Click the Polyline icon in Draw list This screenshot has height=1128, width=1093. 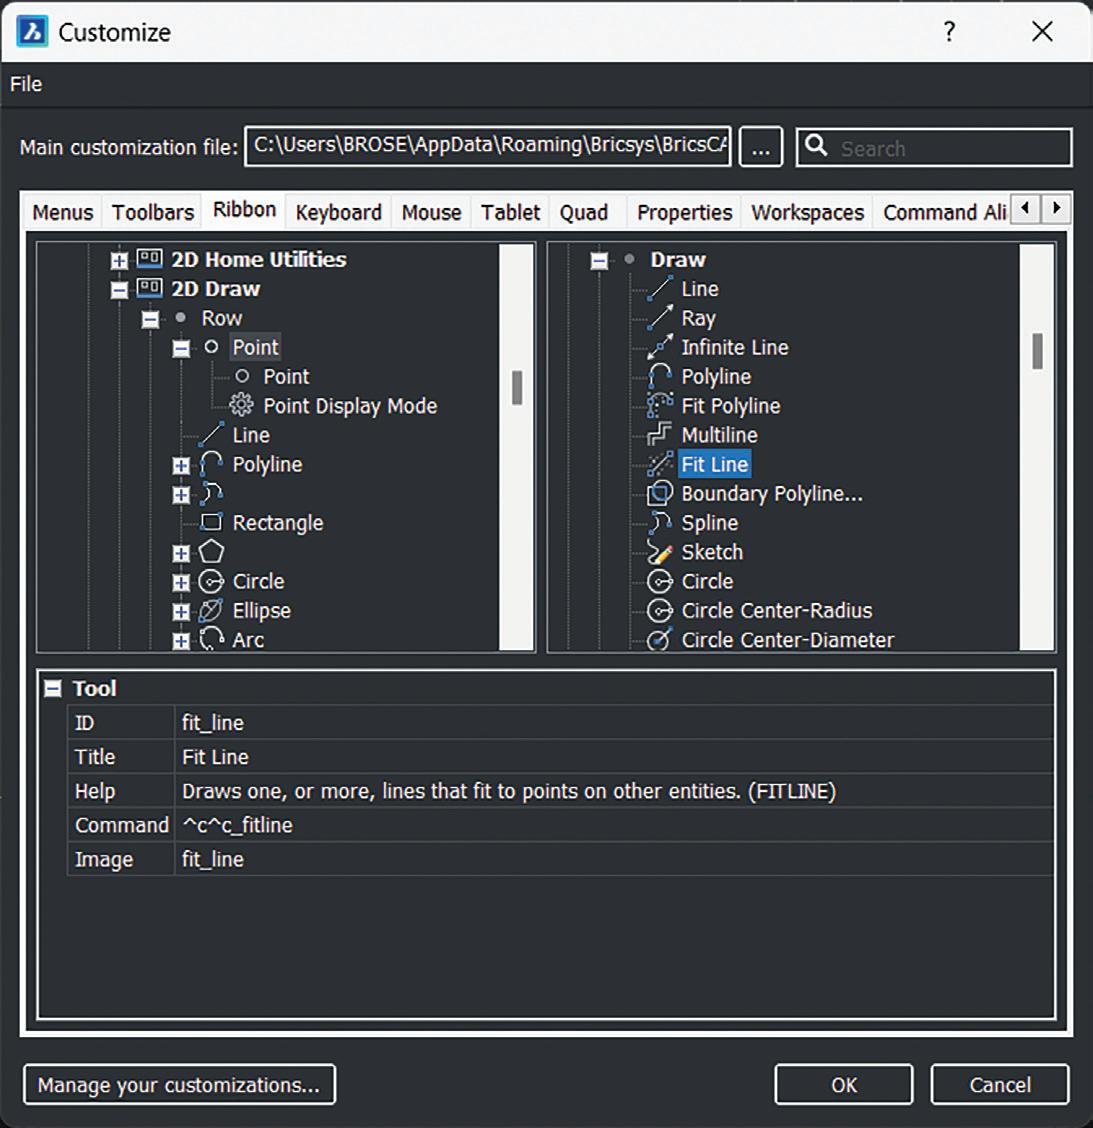pos(660,376)
